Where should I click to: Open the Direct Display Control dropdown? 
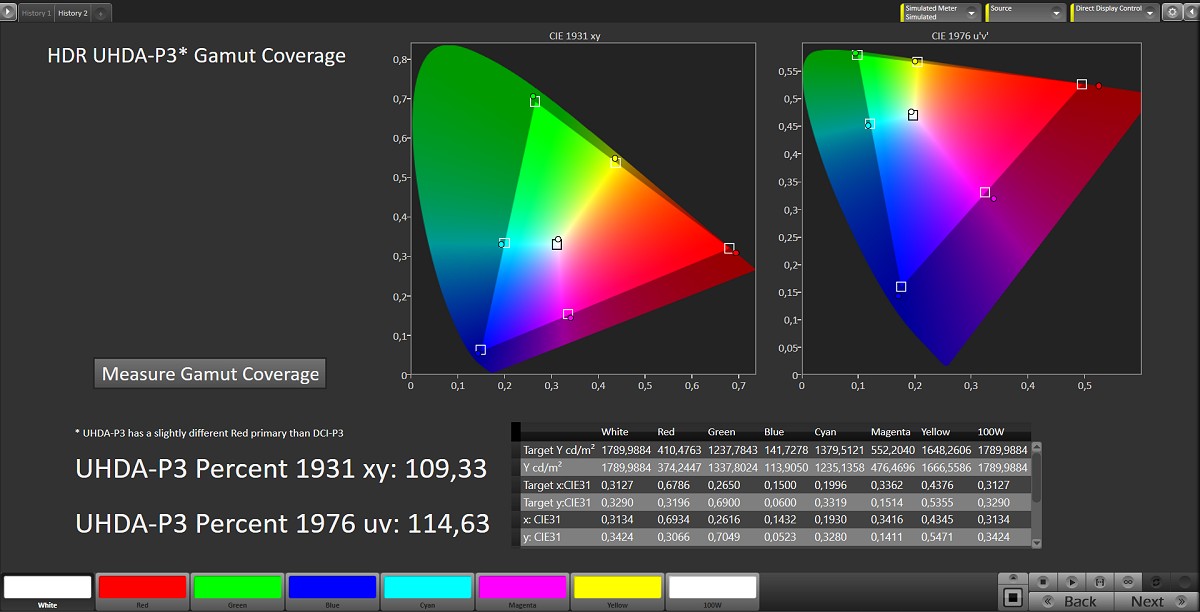coord(1115,13)
